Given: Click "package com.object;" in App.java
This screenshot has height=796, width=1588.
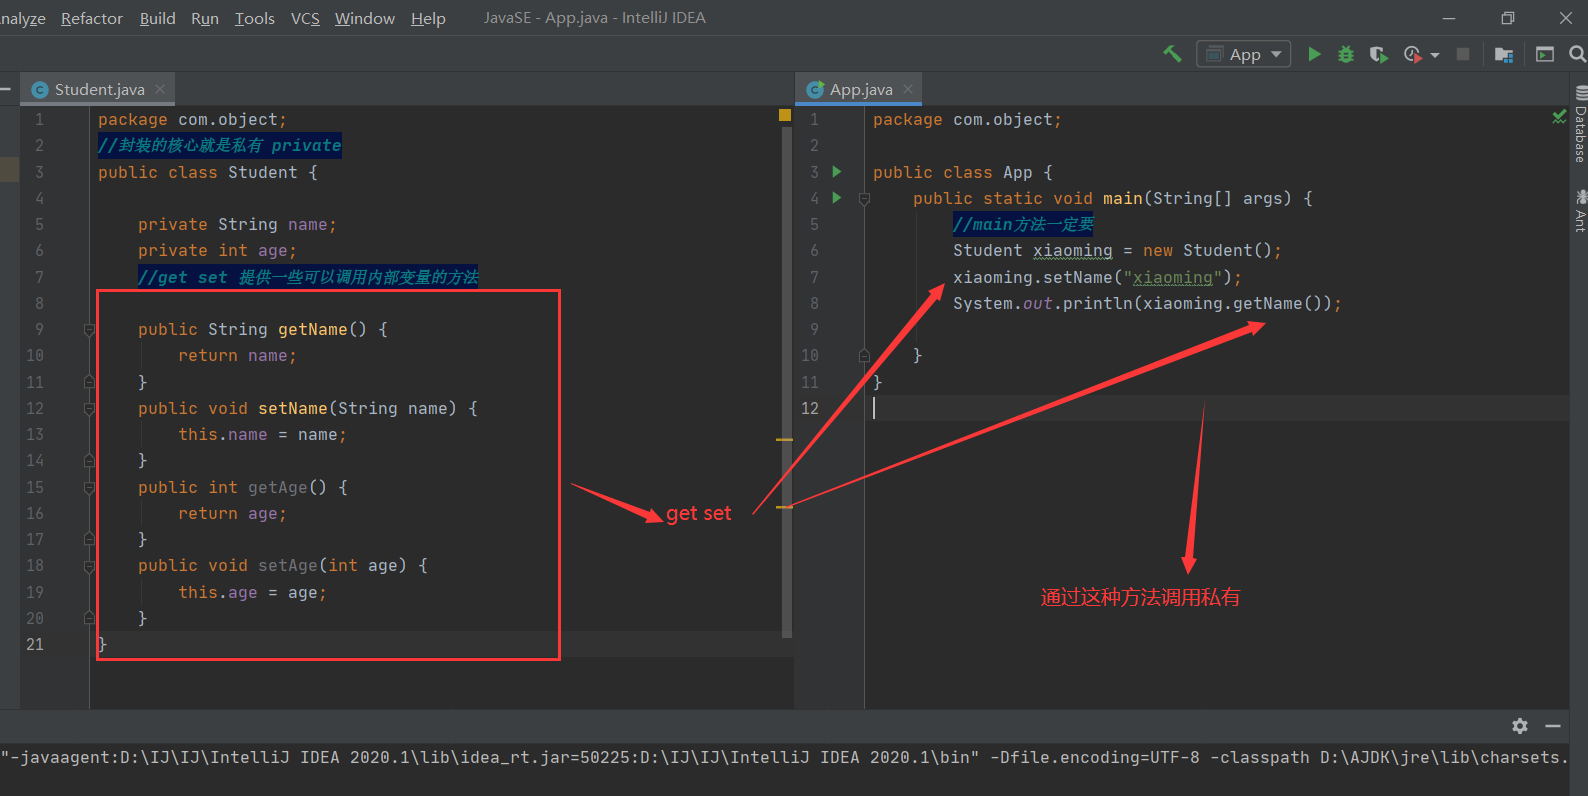Looking at the screenshot, I should 967,120.
